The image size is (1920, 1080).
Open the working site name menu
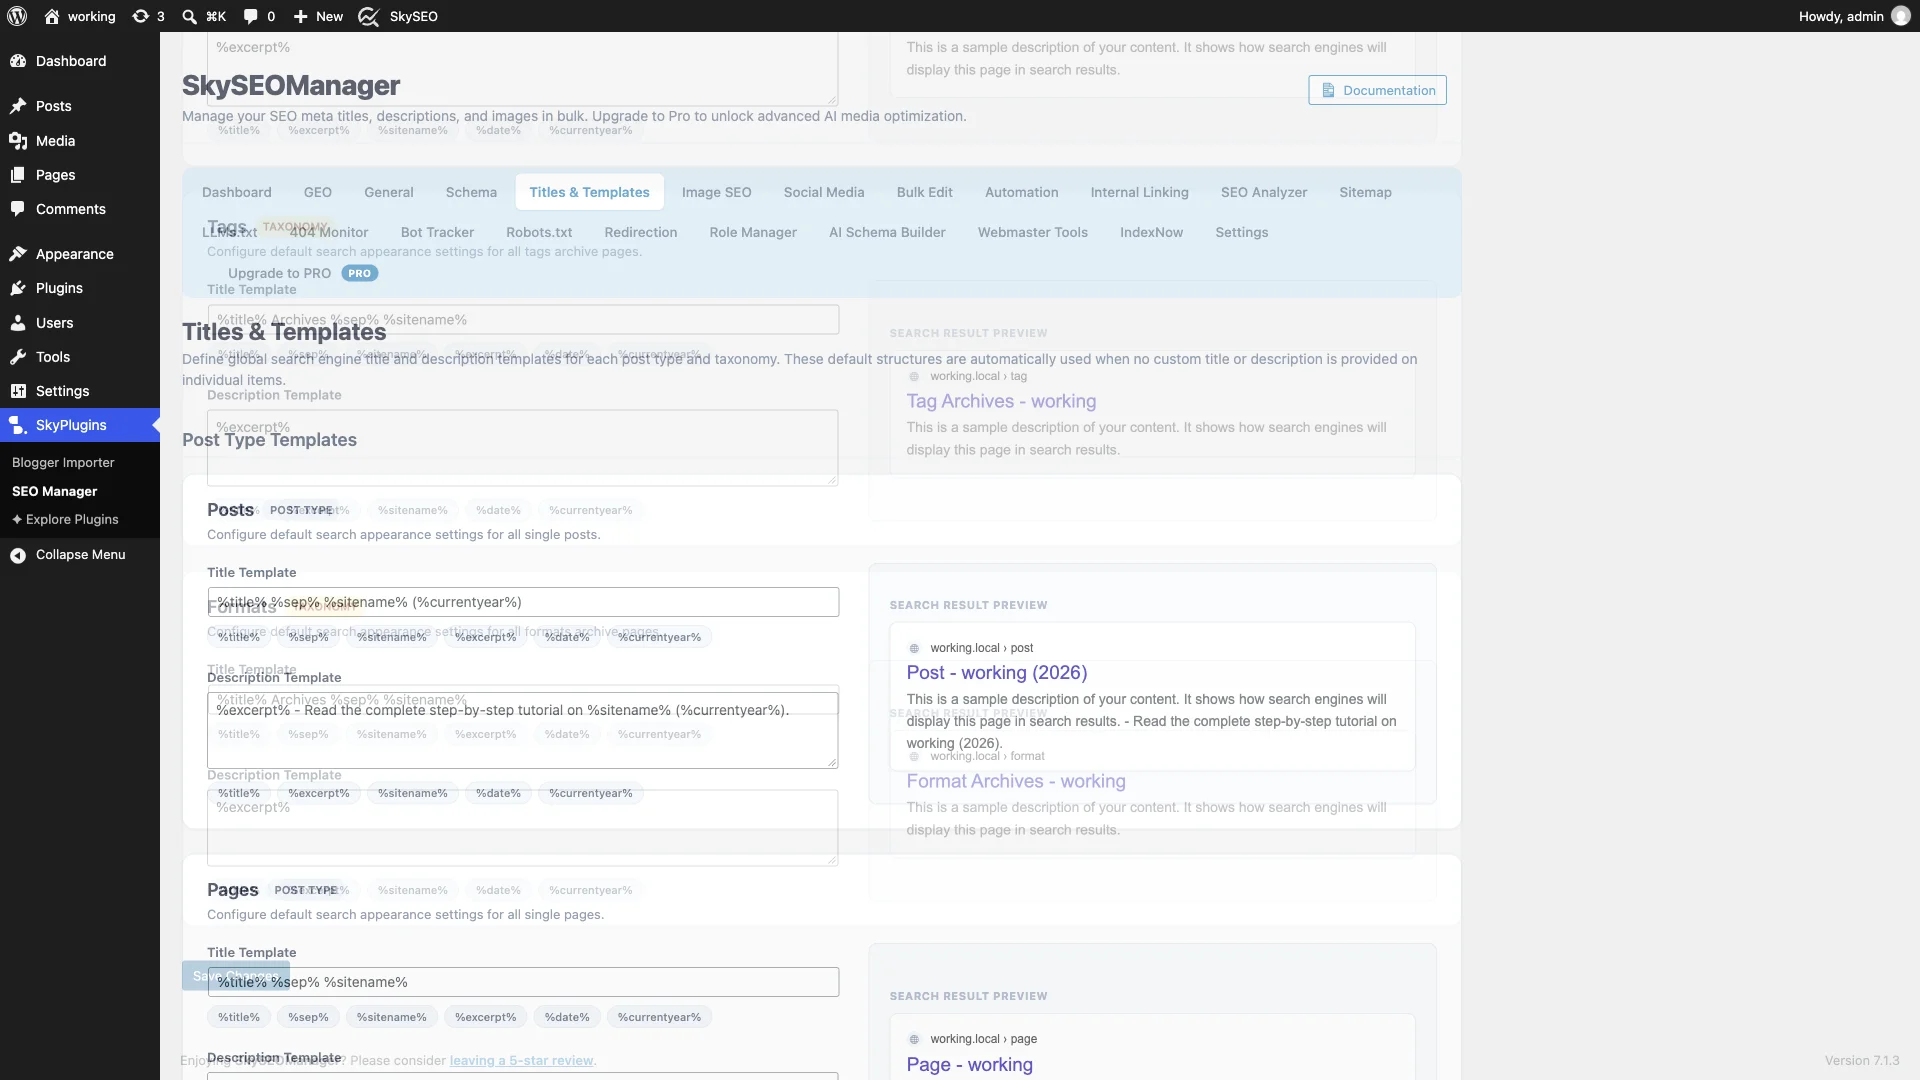[x=80, y=16]
